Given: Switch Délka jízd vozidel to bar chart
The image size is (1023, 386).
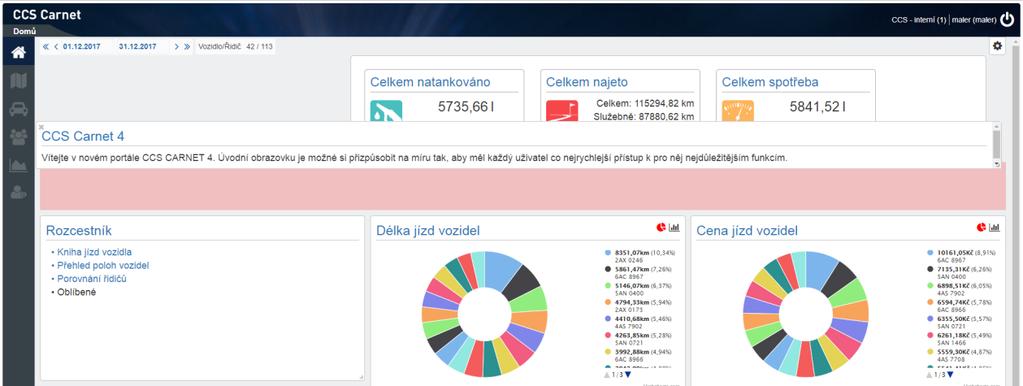Looking at the screenshot, I should (x=674, y=227).
